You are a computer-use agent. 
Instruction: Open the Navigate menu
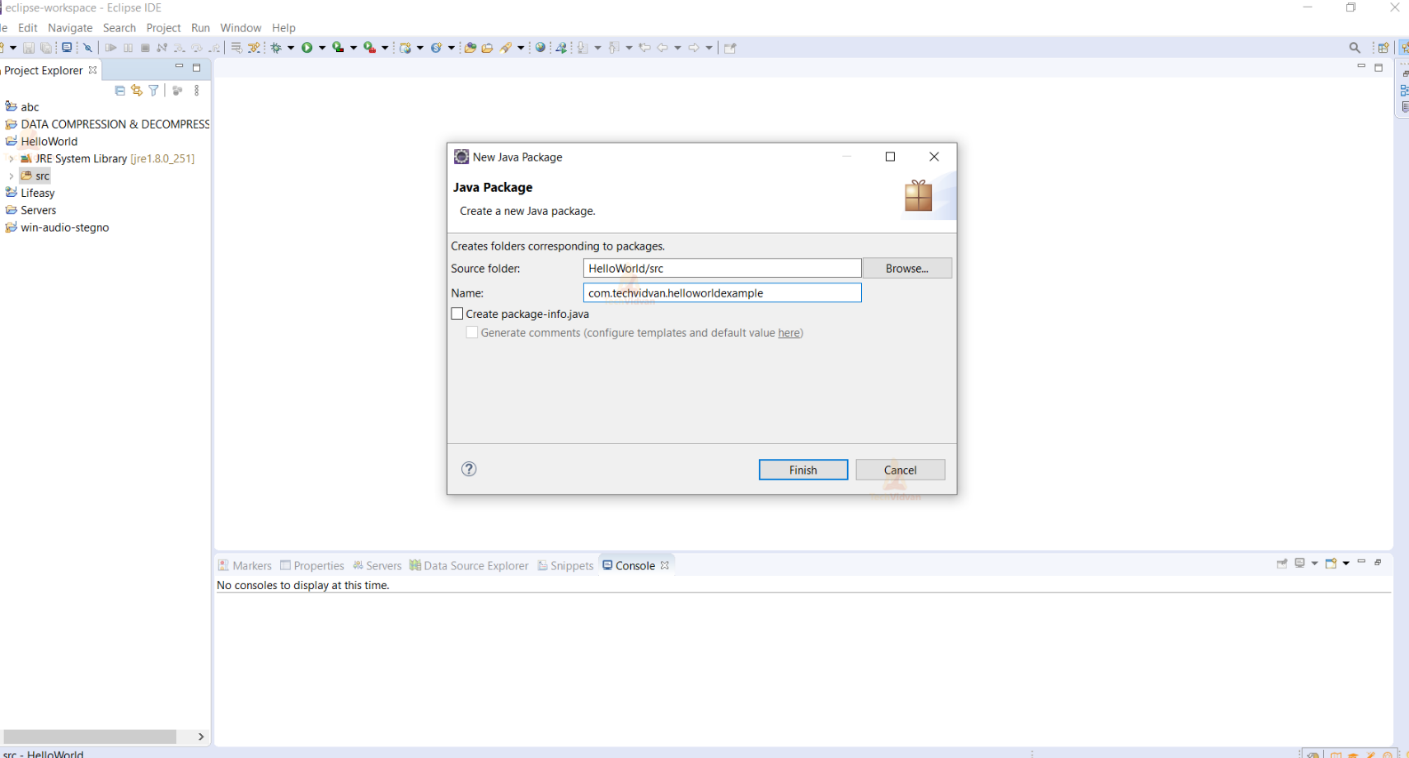70,28
